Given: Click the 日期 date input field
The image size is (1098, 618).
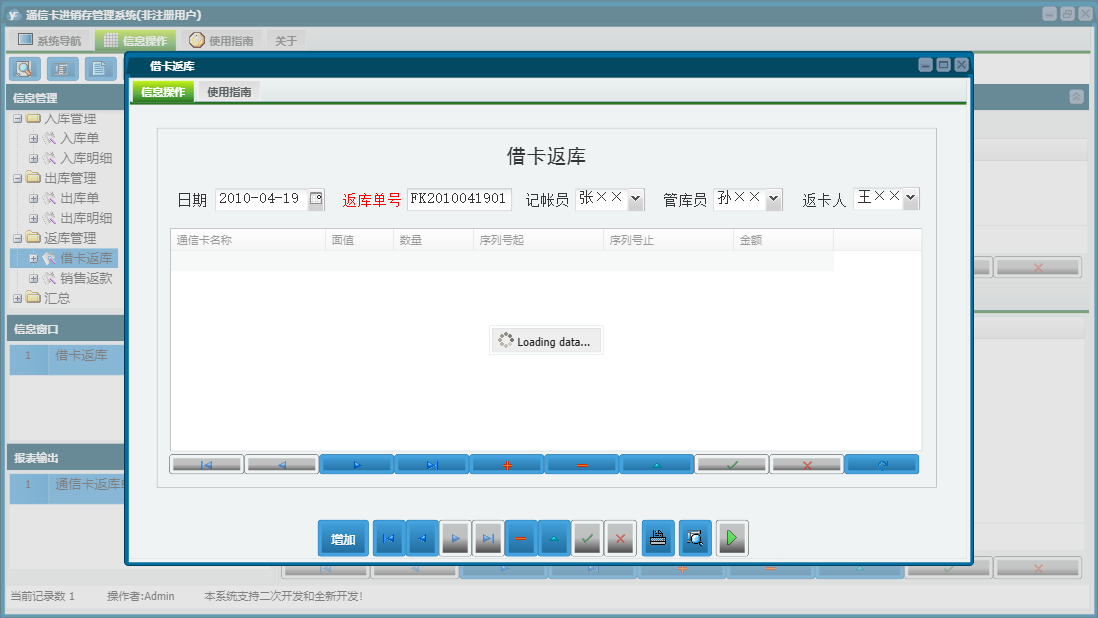Looking at the screenshot, I should pos(261,199).
